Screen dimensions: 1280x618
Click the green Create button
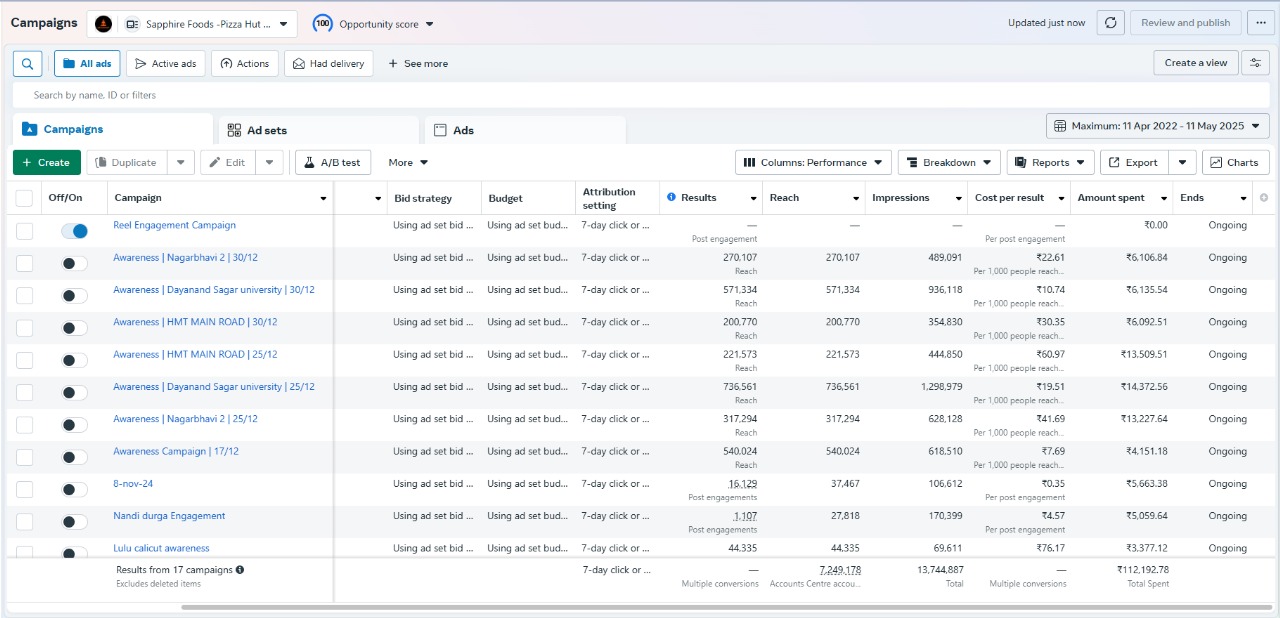(x=46, y=163)
